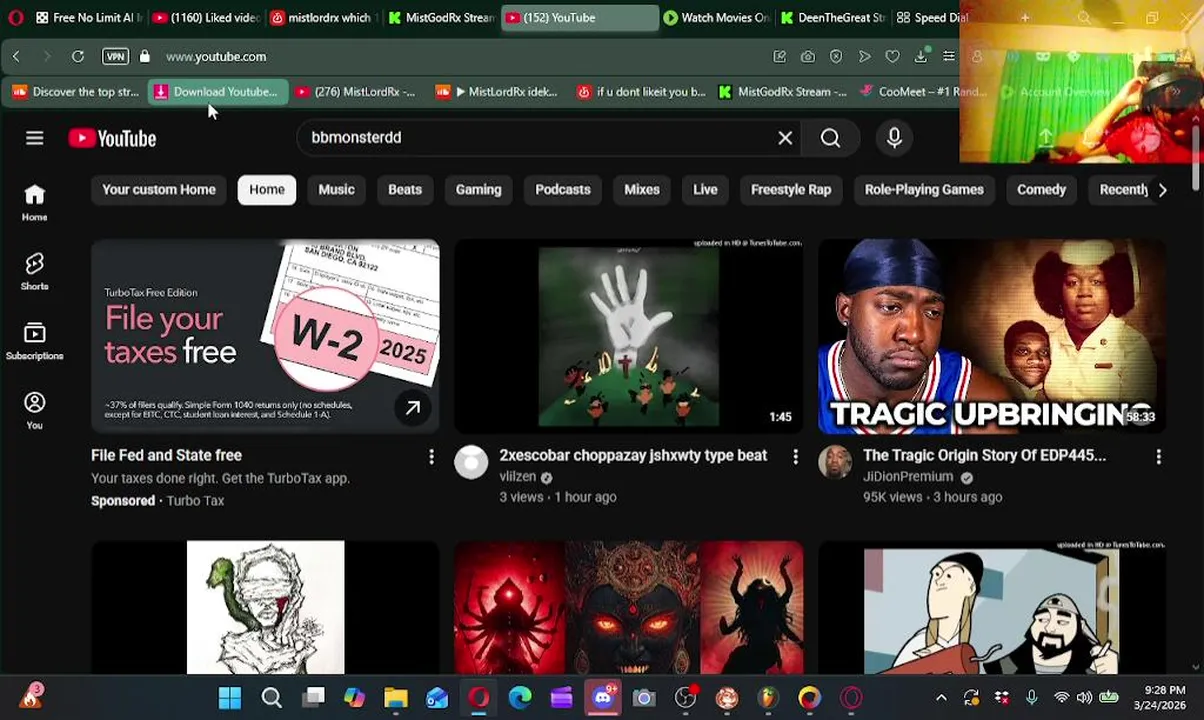Select the Comedy filter chip
Viewport: 1204px width, 720px height.
tap(1041, 189)
